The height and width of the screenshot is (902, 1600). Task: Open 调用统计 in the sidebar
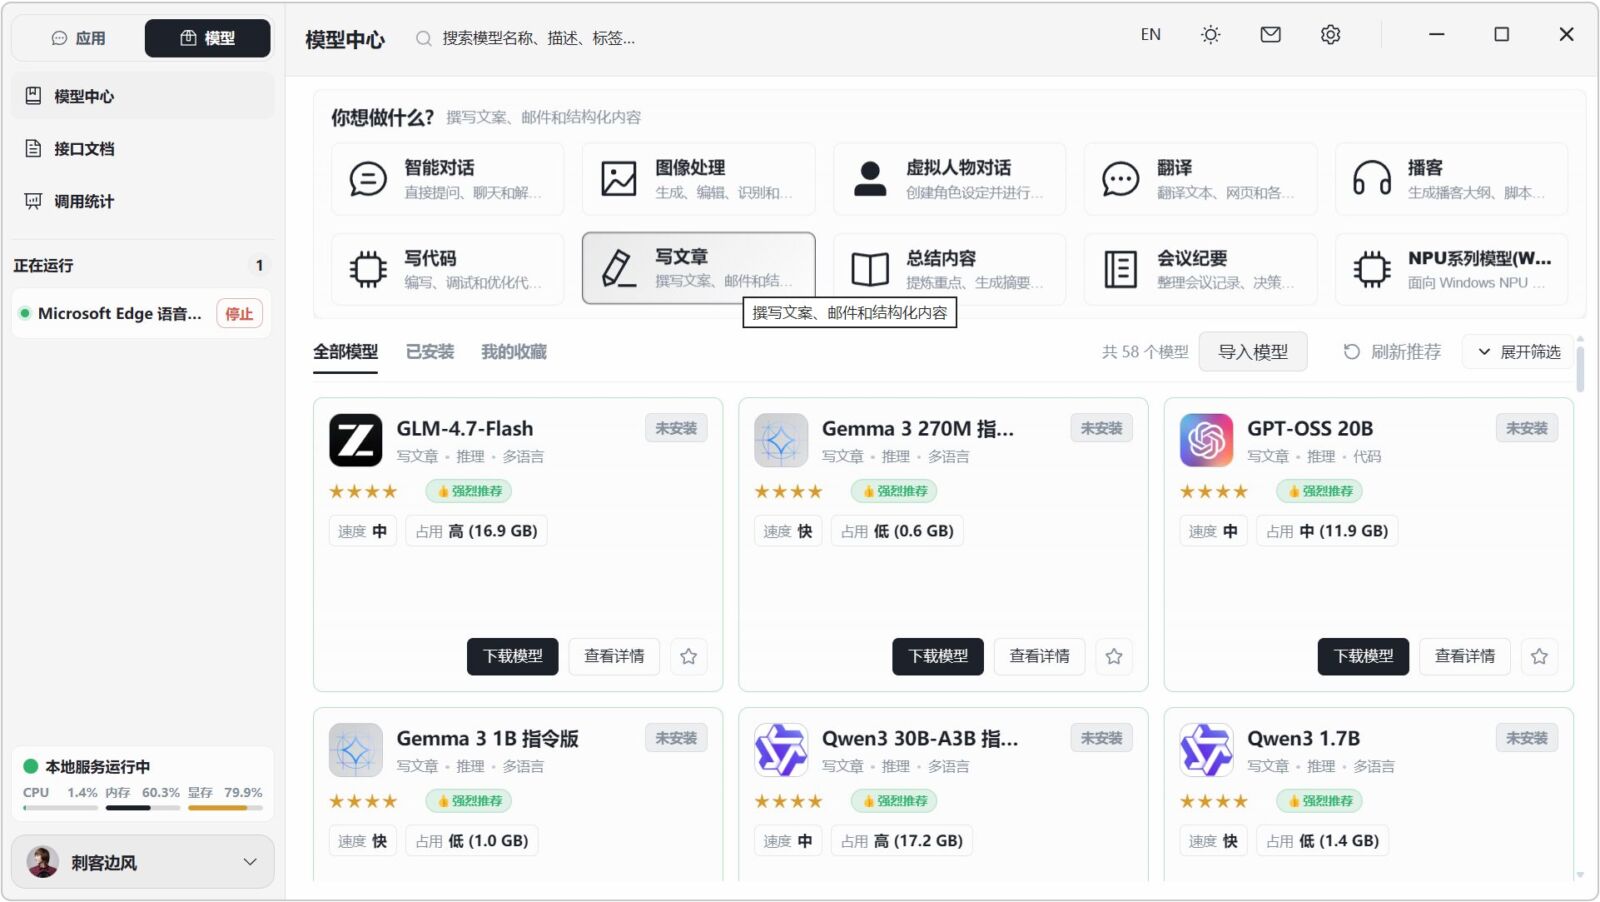(143, 201)
